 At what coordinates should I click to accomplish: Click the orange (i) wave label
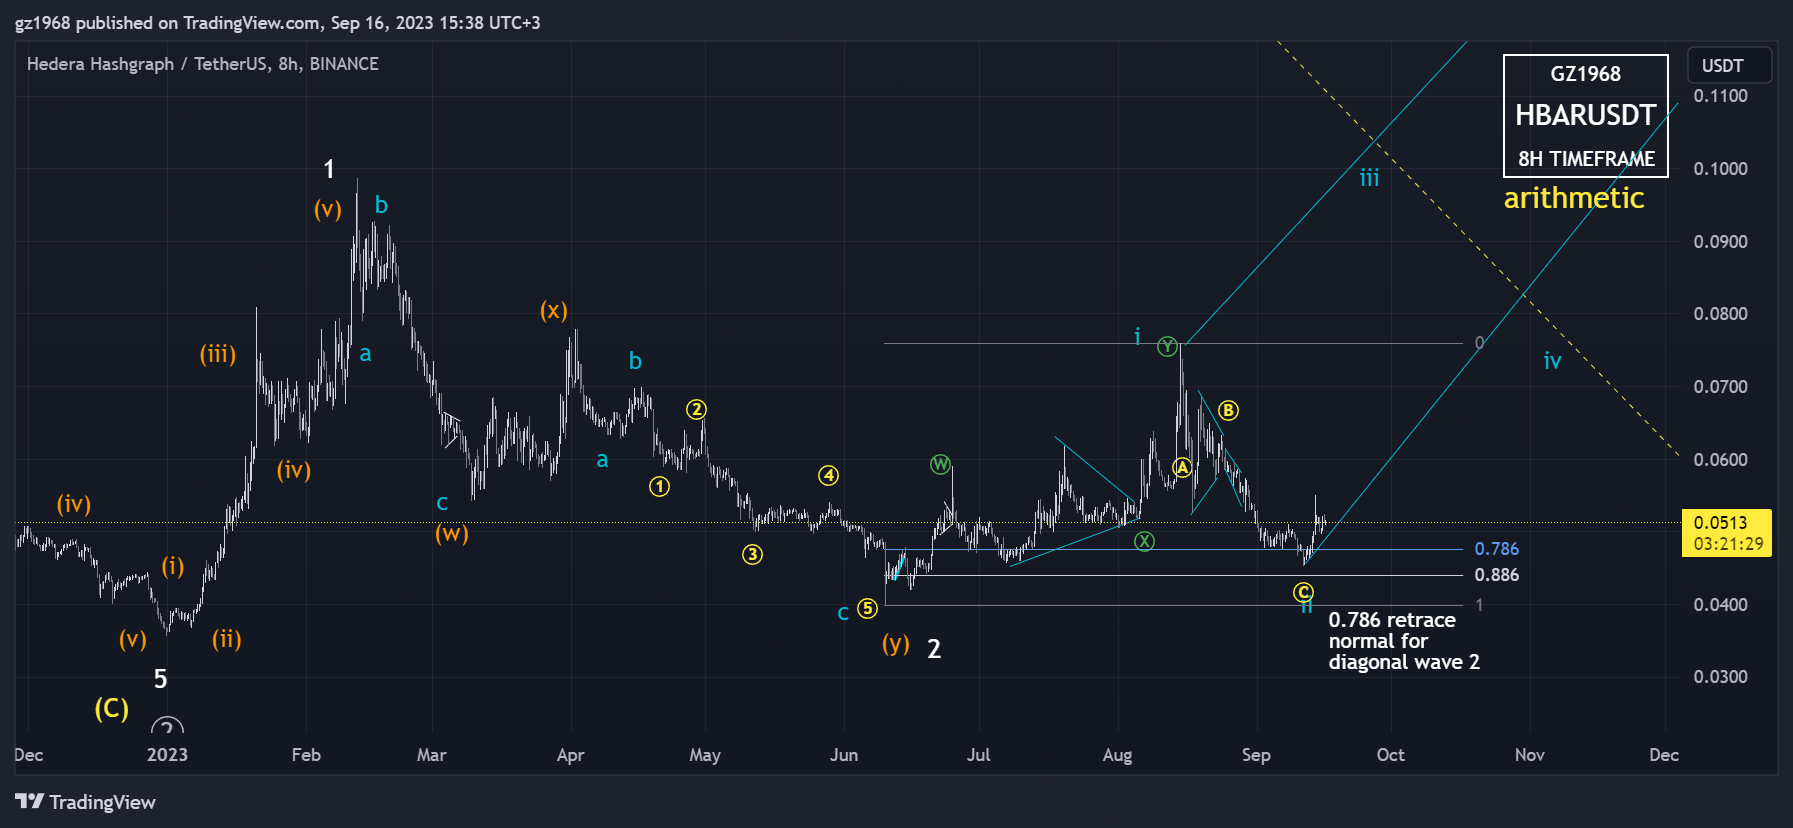click(173, 567)
